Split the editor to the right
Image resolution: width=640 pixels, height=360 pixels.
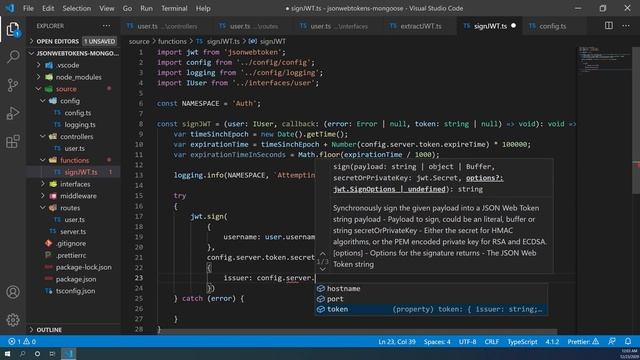(609, 26)
